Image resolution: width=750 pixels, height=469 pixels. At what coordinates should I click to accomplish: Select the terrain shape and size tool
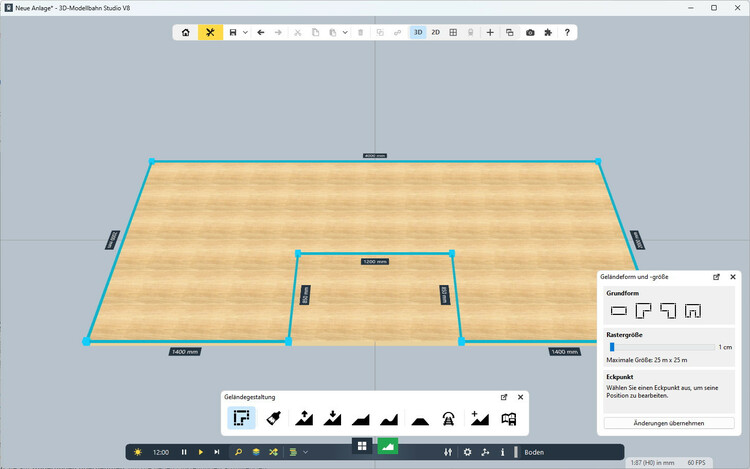pos(242,418)
